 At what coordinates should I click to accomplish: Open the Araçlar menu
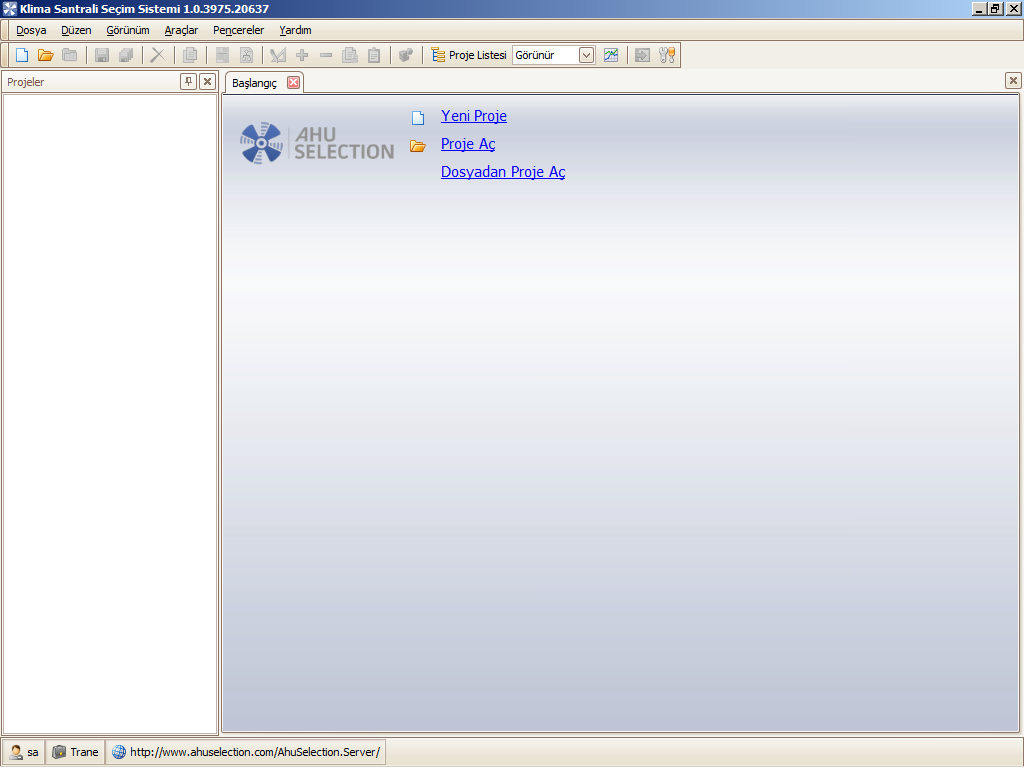pos(182,30)
